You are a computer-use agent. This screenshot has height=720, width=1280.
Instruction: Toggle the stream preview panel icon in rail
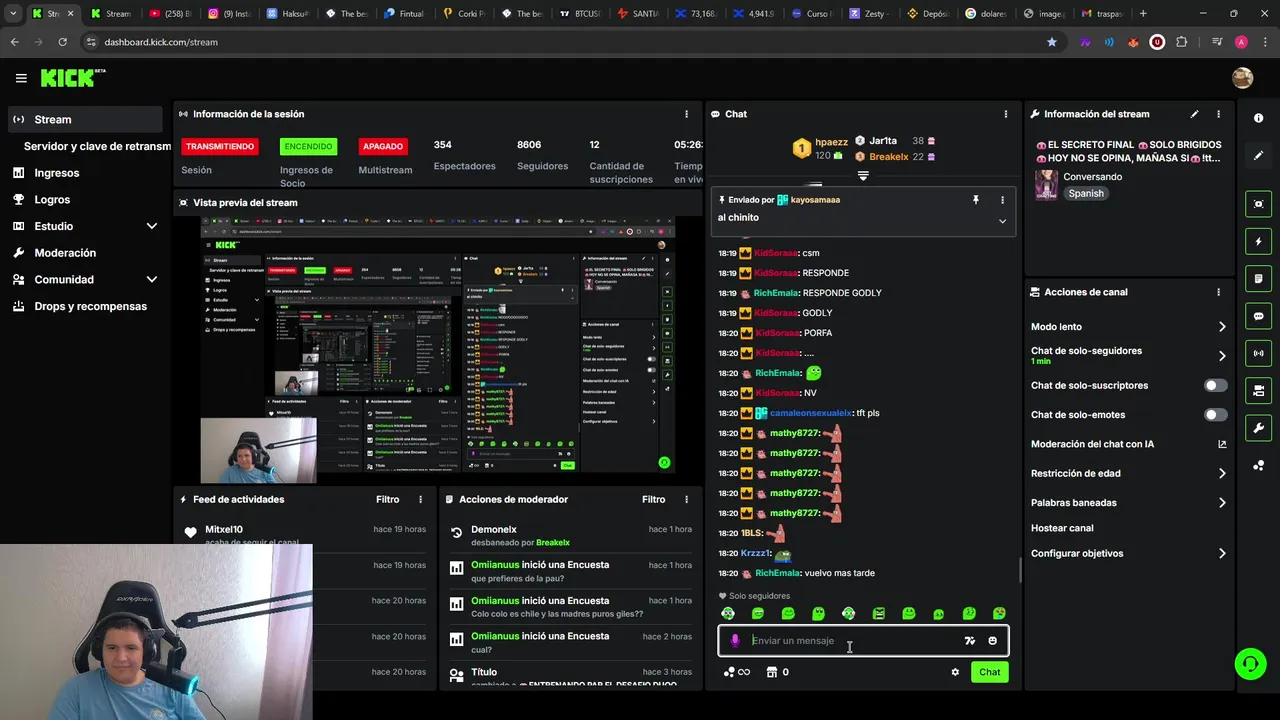1258,204
